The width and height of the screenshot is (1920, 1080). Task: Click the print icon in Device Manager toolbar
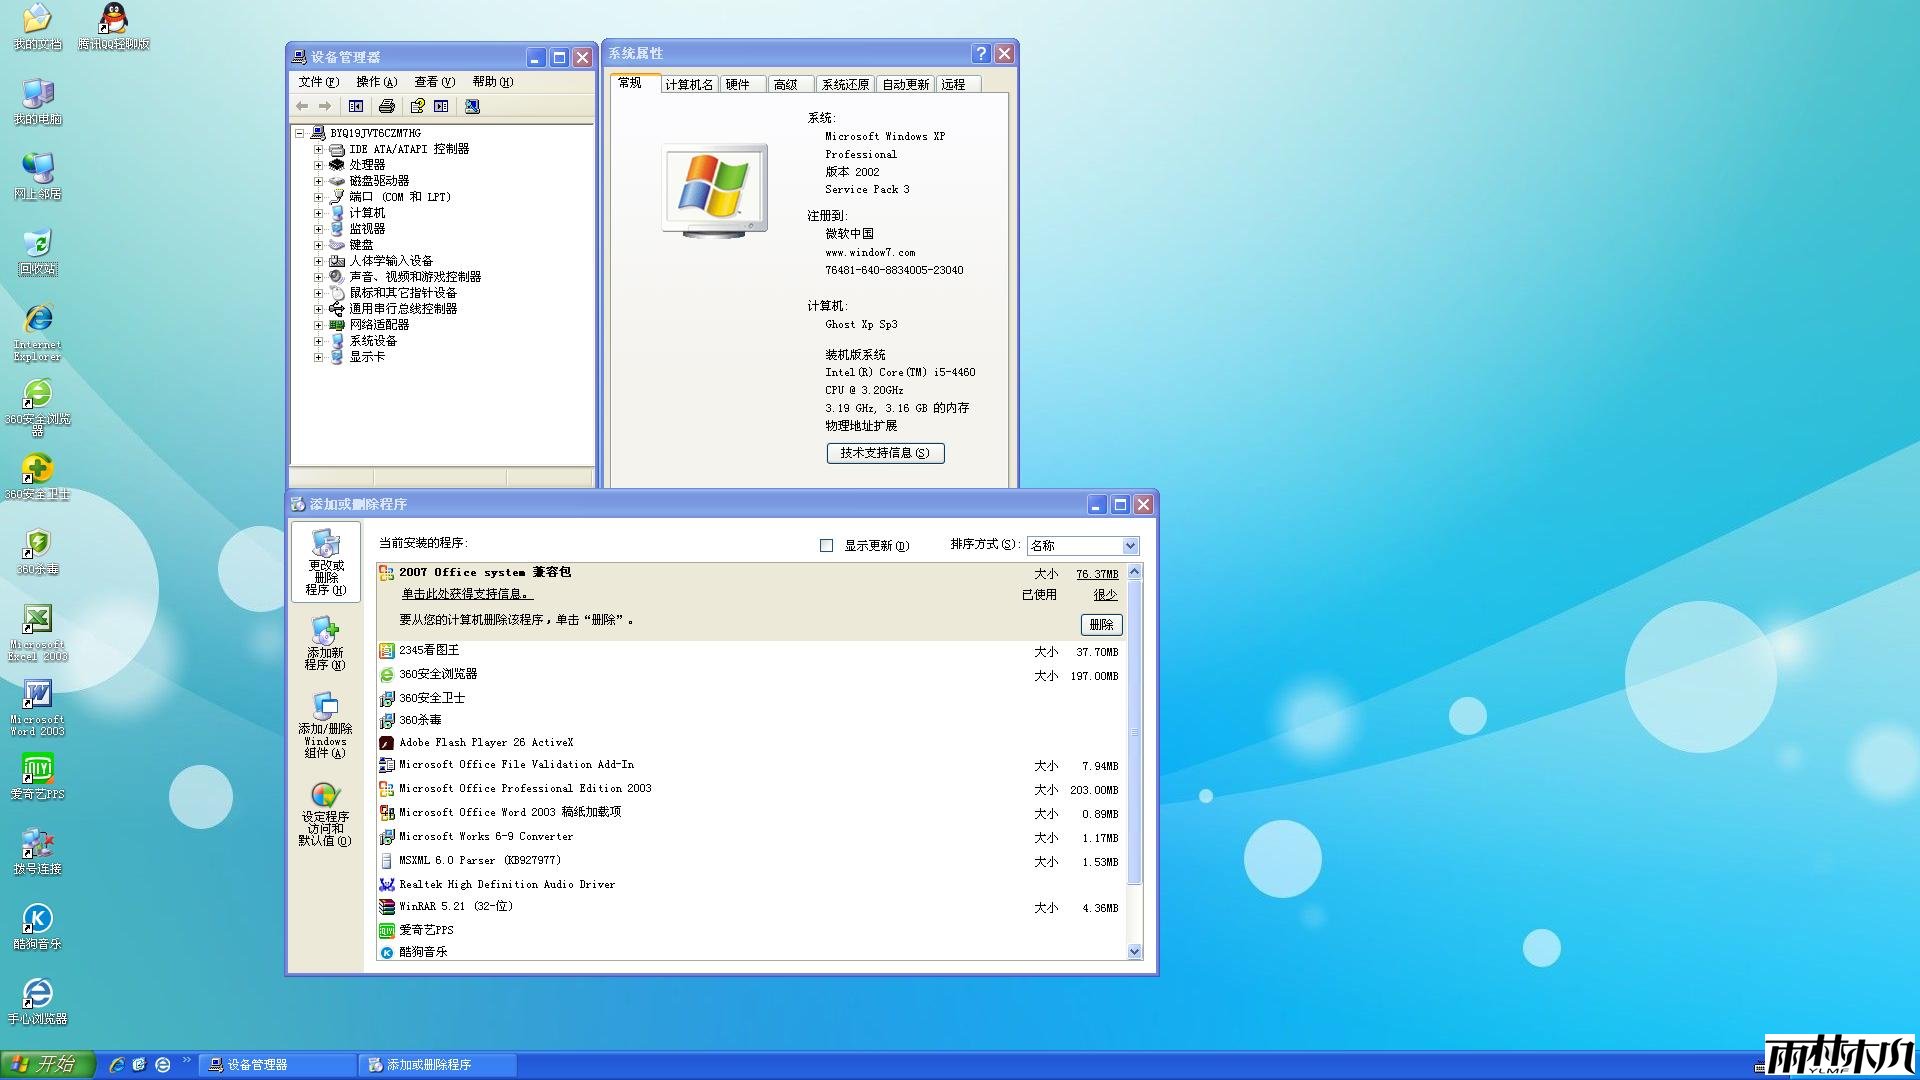point(387,106)
